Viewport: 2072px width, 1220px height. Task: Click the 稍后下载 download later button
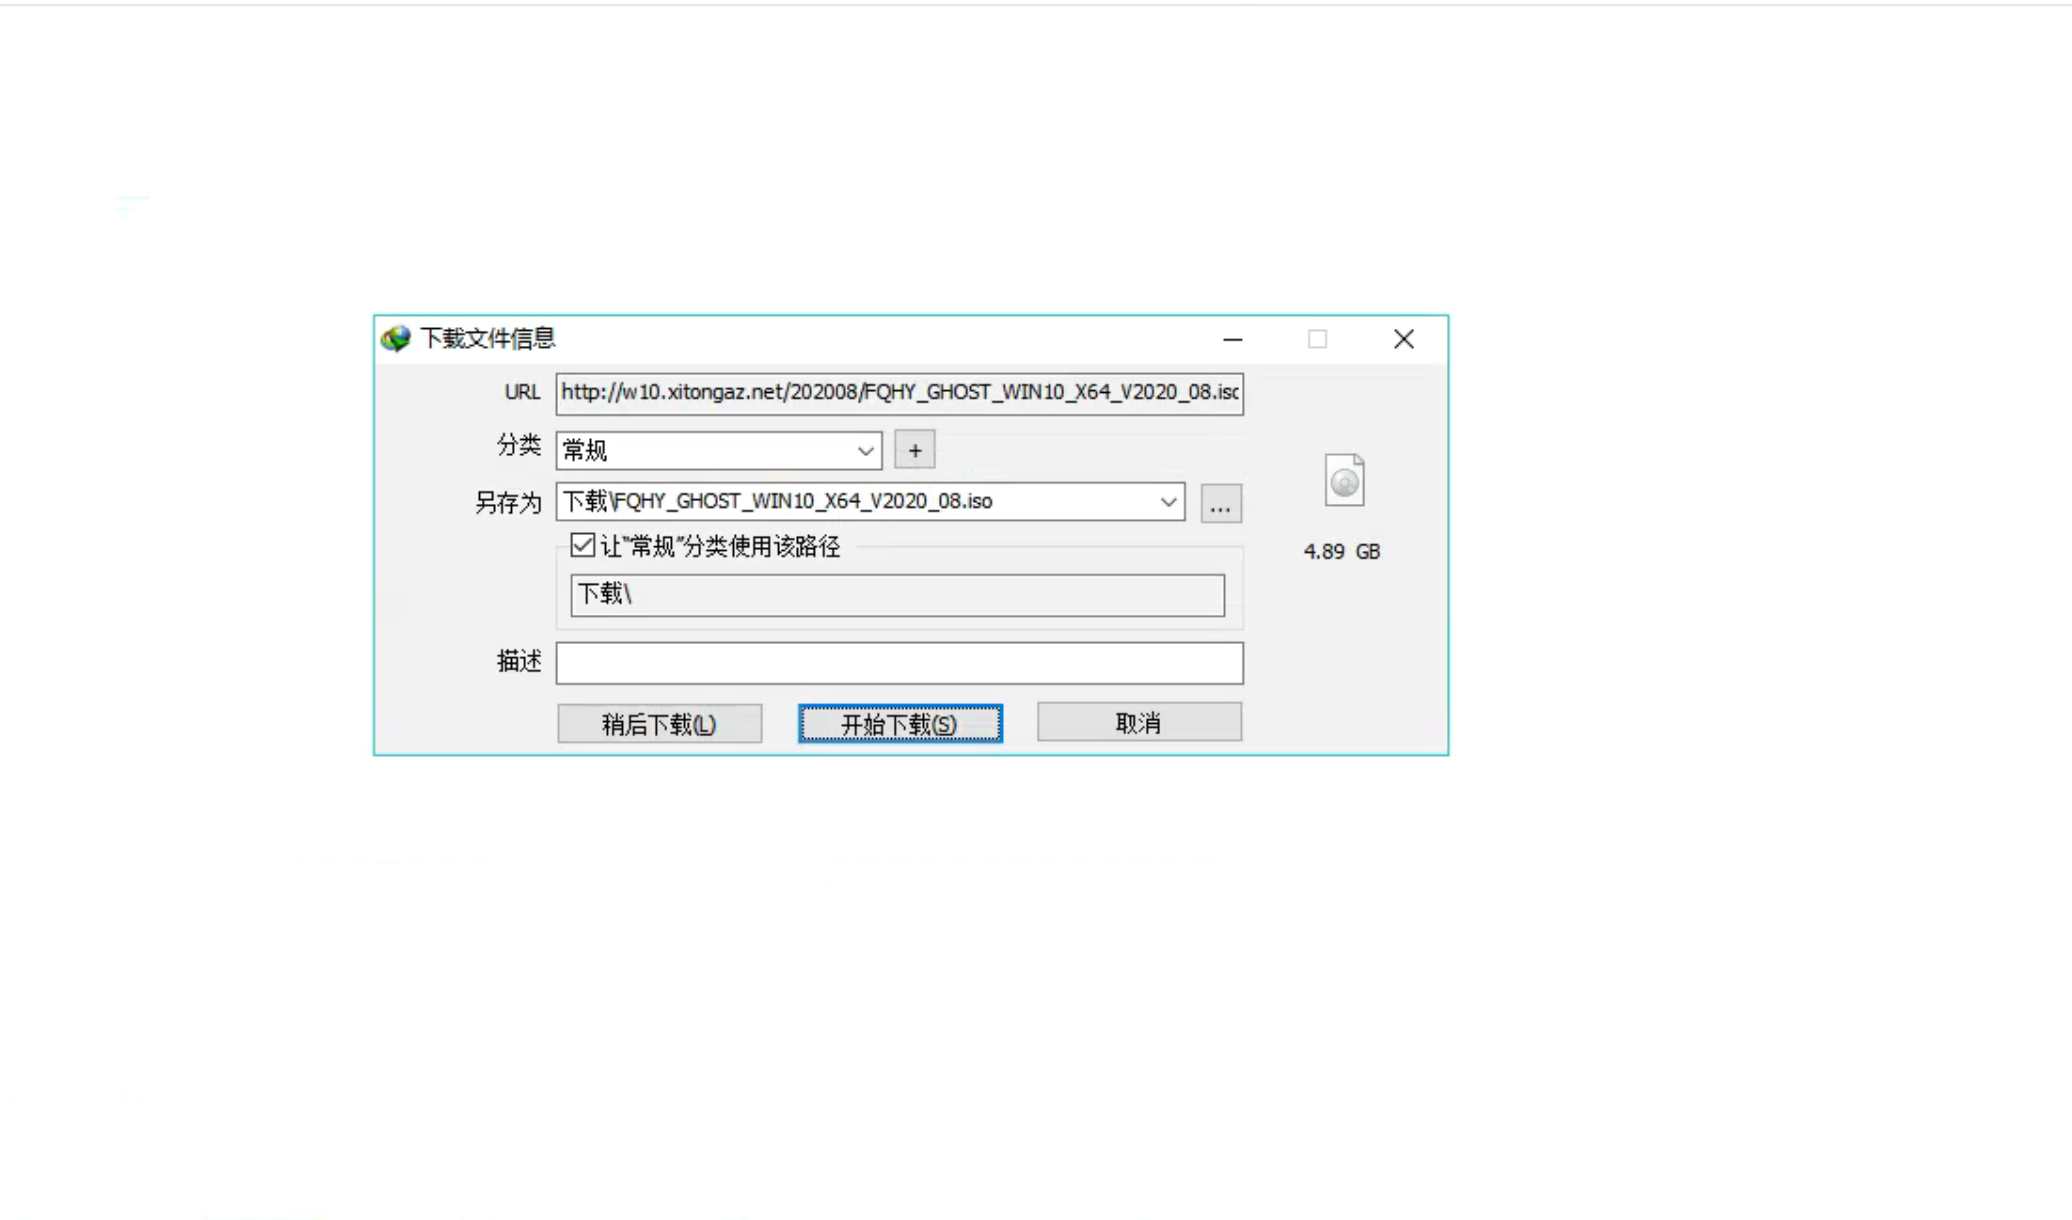click(x=660, y=724)
